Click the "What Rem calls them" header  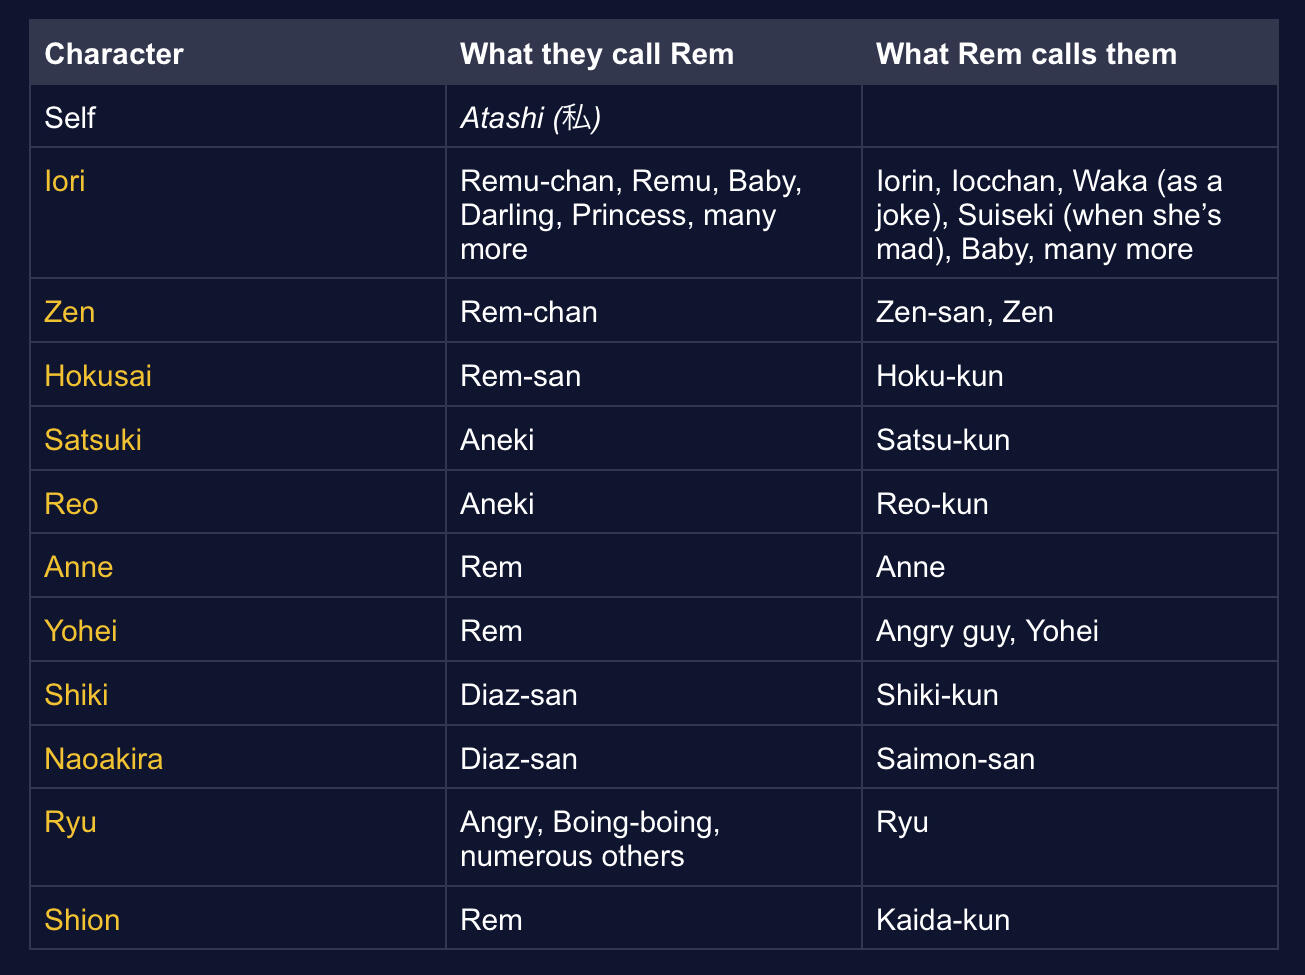point(1026,54)
